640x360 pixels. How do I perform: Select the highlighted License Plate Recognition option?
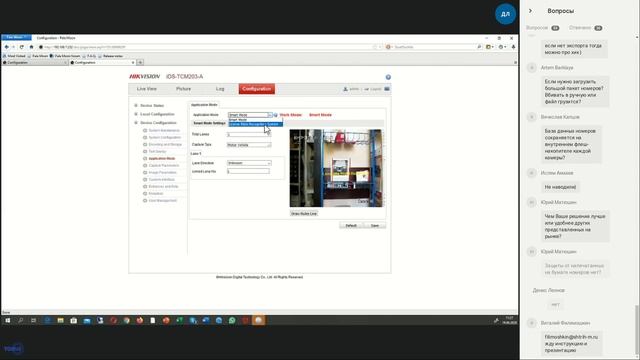tap(256, 124)
